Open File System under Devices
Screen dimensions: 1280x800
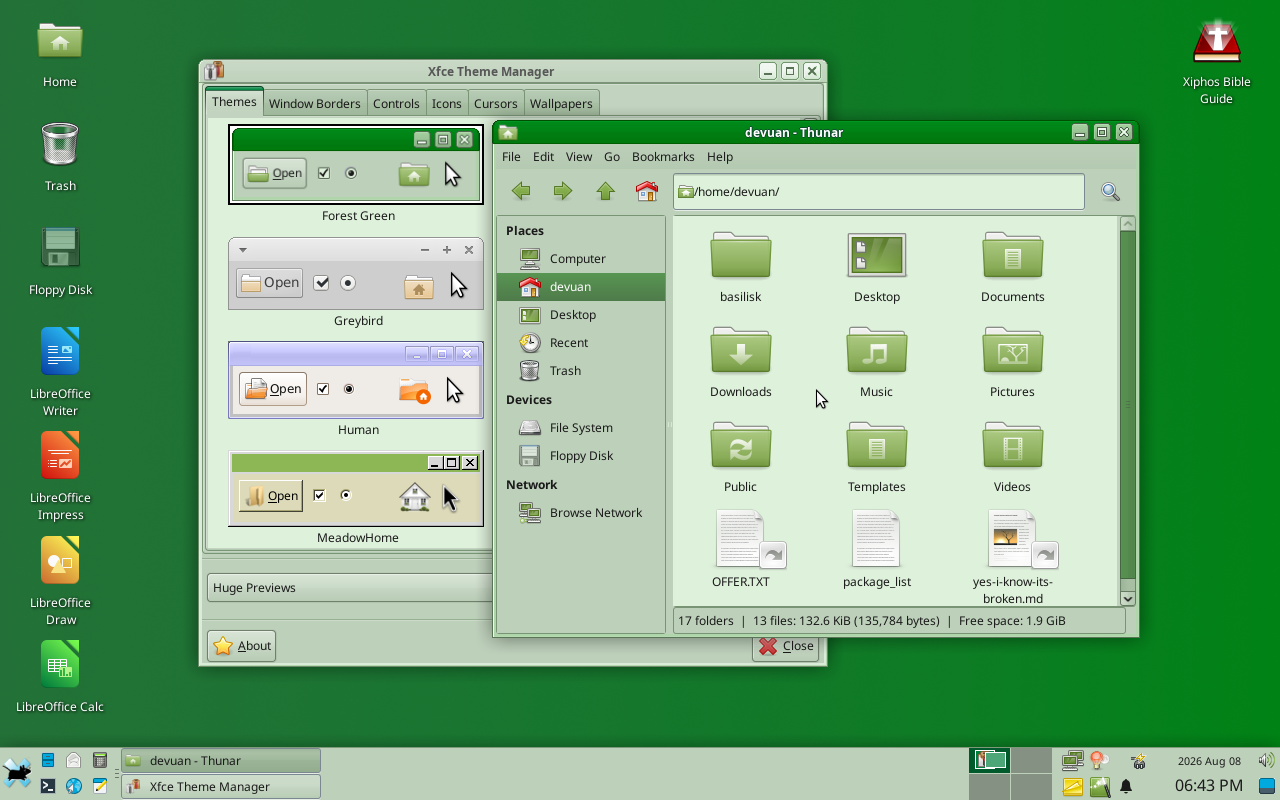tap(581, 427)
